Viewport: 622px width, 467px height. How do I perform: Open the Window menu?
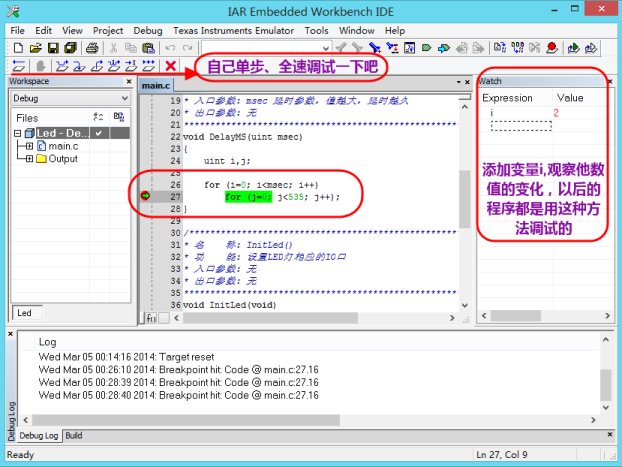[x=357, y=31]
